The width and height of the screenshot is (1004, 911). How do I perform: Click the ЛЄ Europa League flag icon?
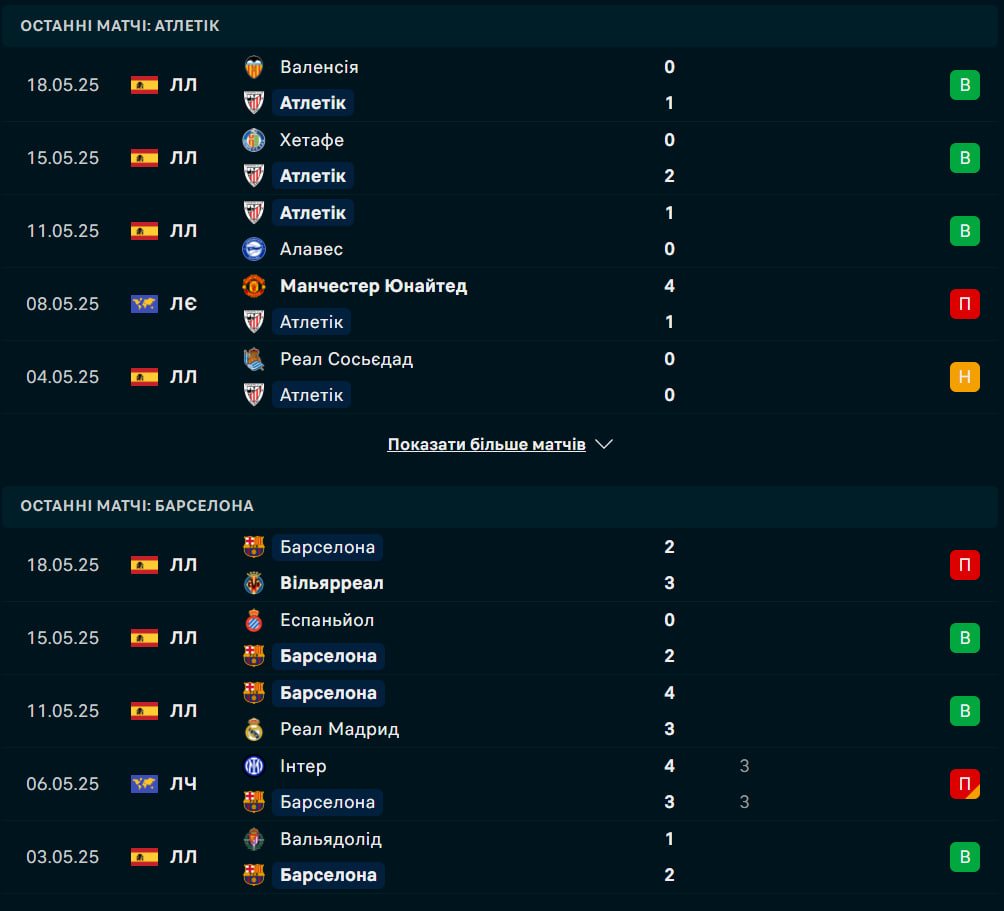pyautogui.click(x=144, y=303)
